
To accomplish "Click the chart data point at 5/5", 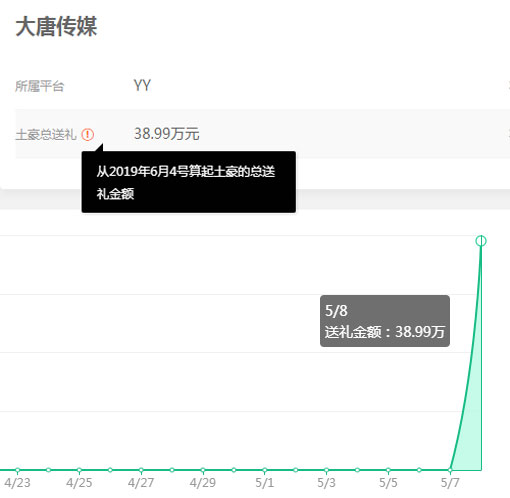I will tap(388, 470).
